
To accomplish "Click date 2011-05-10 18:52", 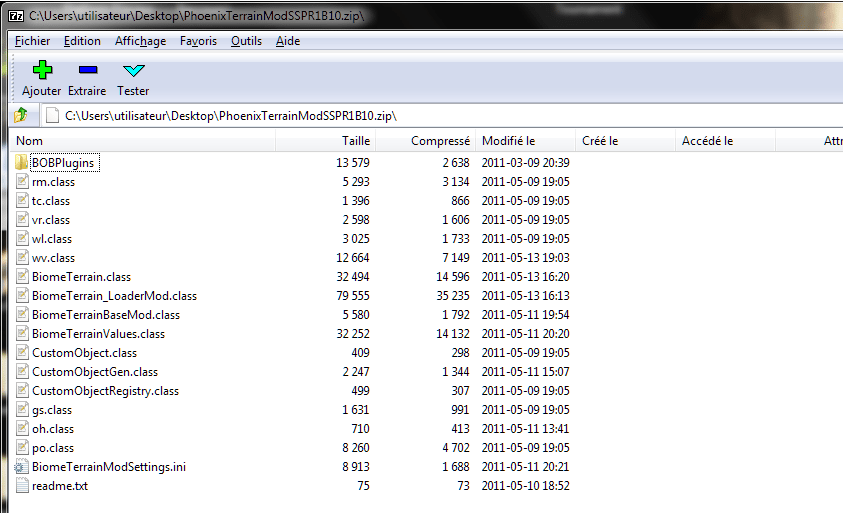I will (x=526, y=485).
